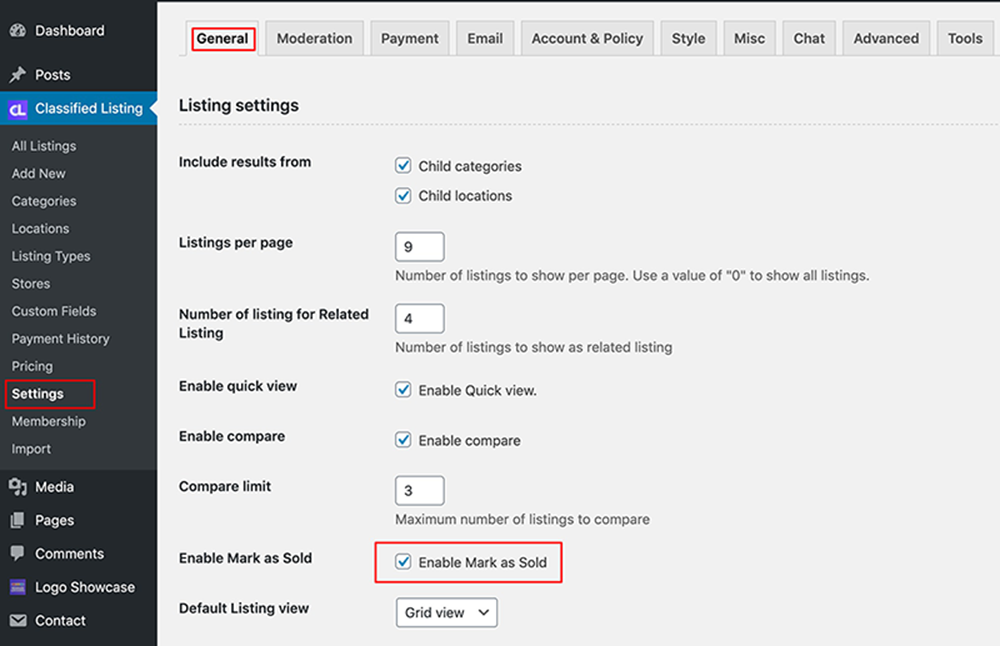Open Custom Fields page
The height and width of the screenshot is (646, 1000).
[x=54, y=311]
